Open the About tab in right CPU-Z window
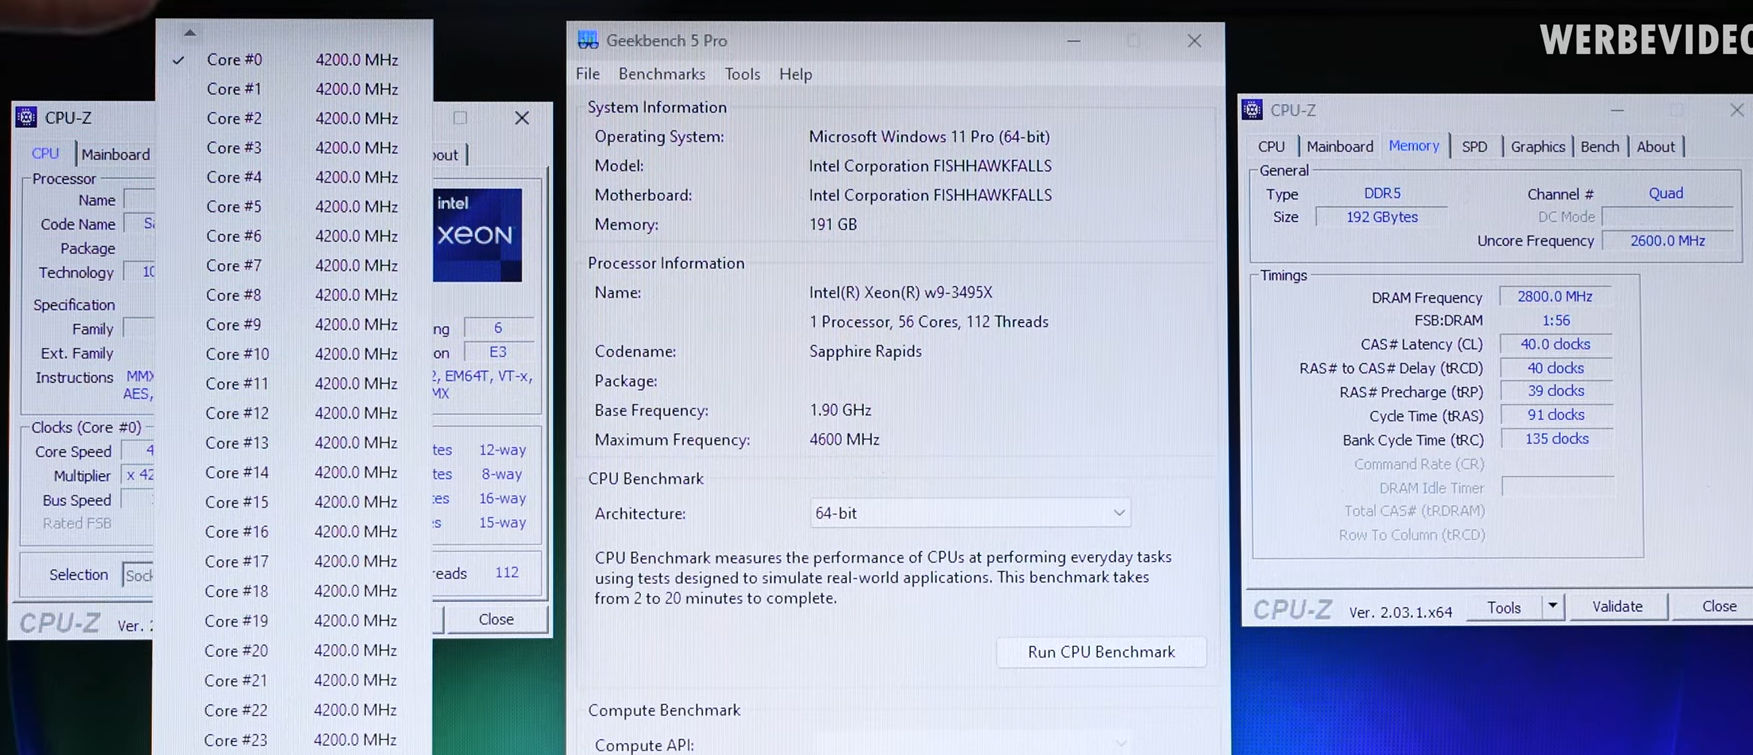 click(1655, 147)
